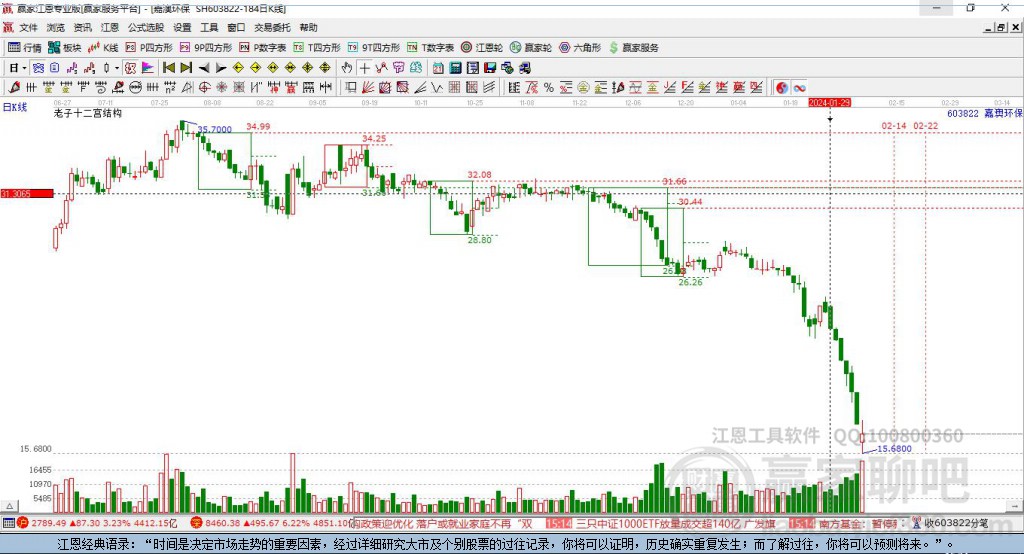
Task: Select the hand pan tool
Action: coord(347,68)
